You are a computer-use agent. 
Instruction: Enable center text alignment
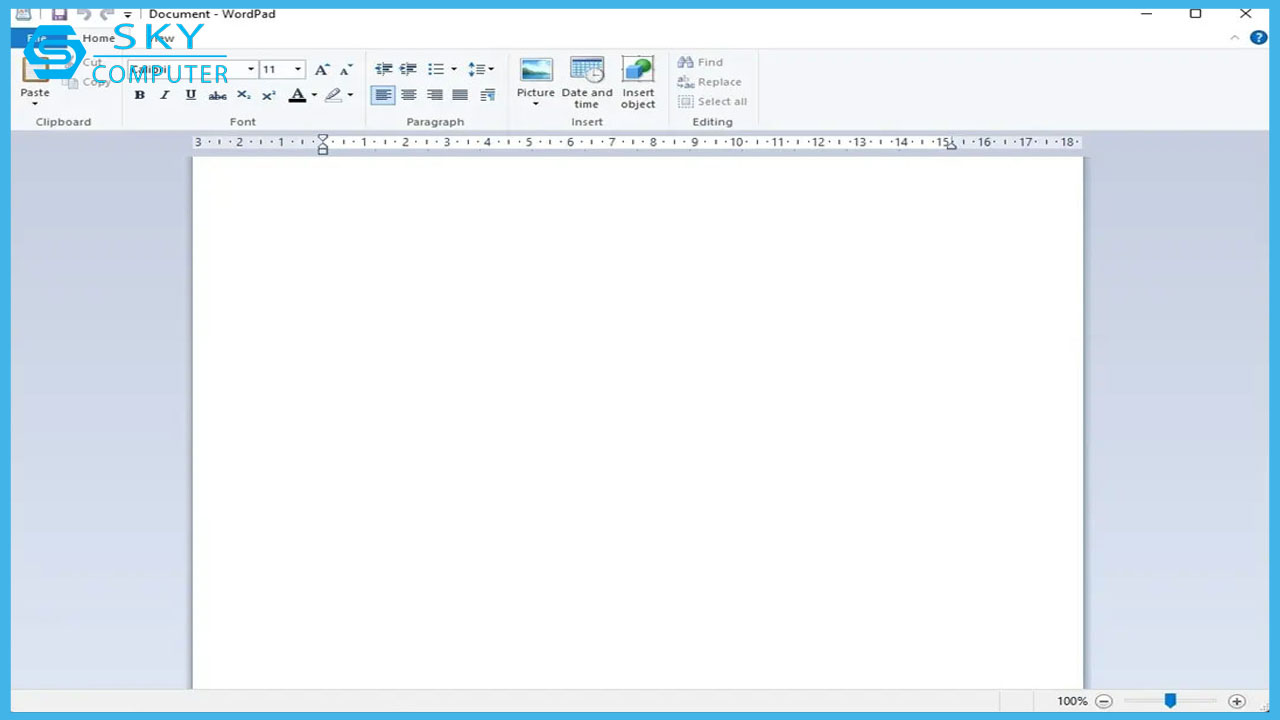pyautogui.click(x=409, y=95)
